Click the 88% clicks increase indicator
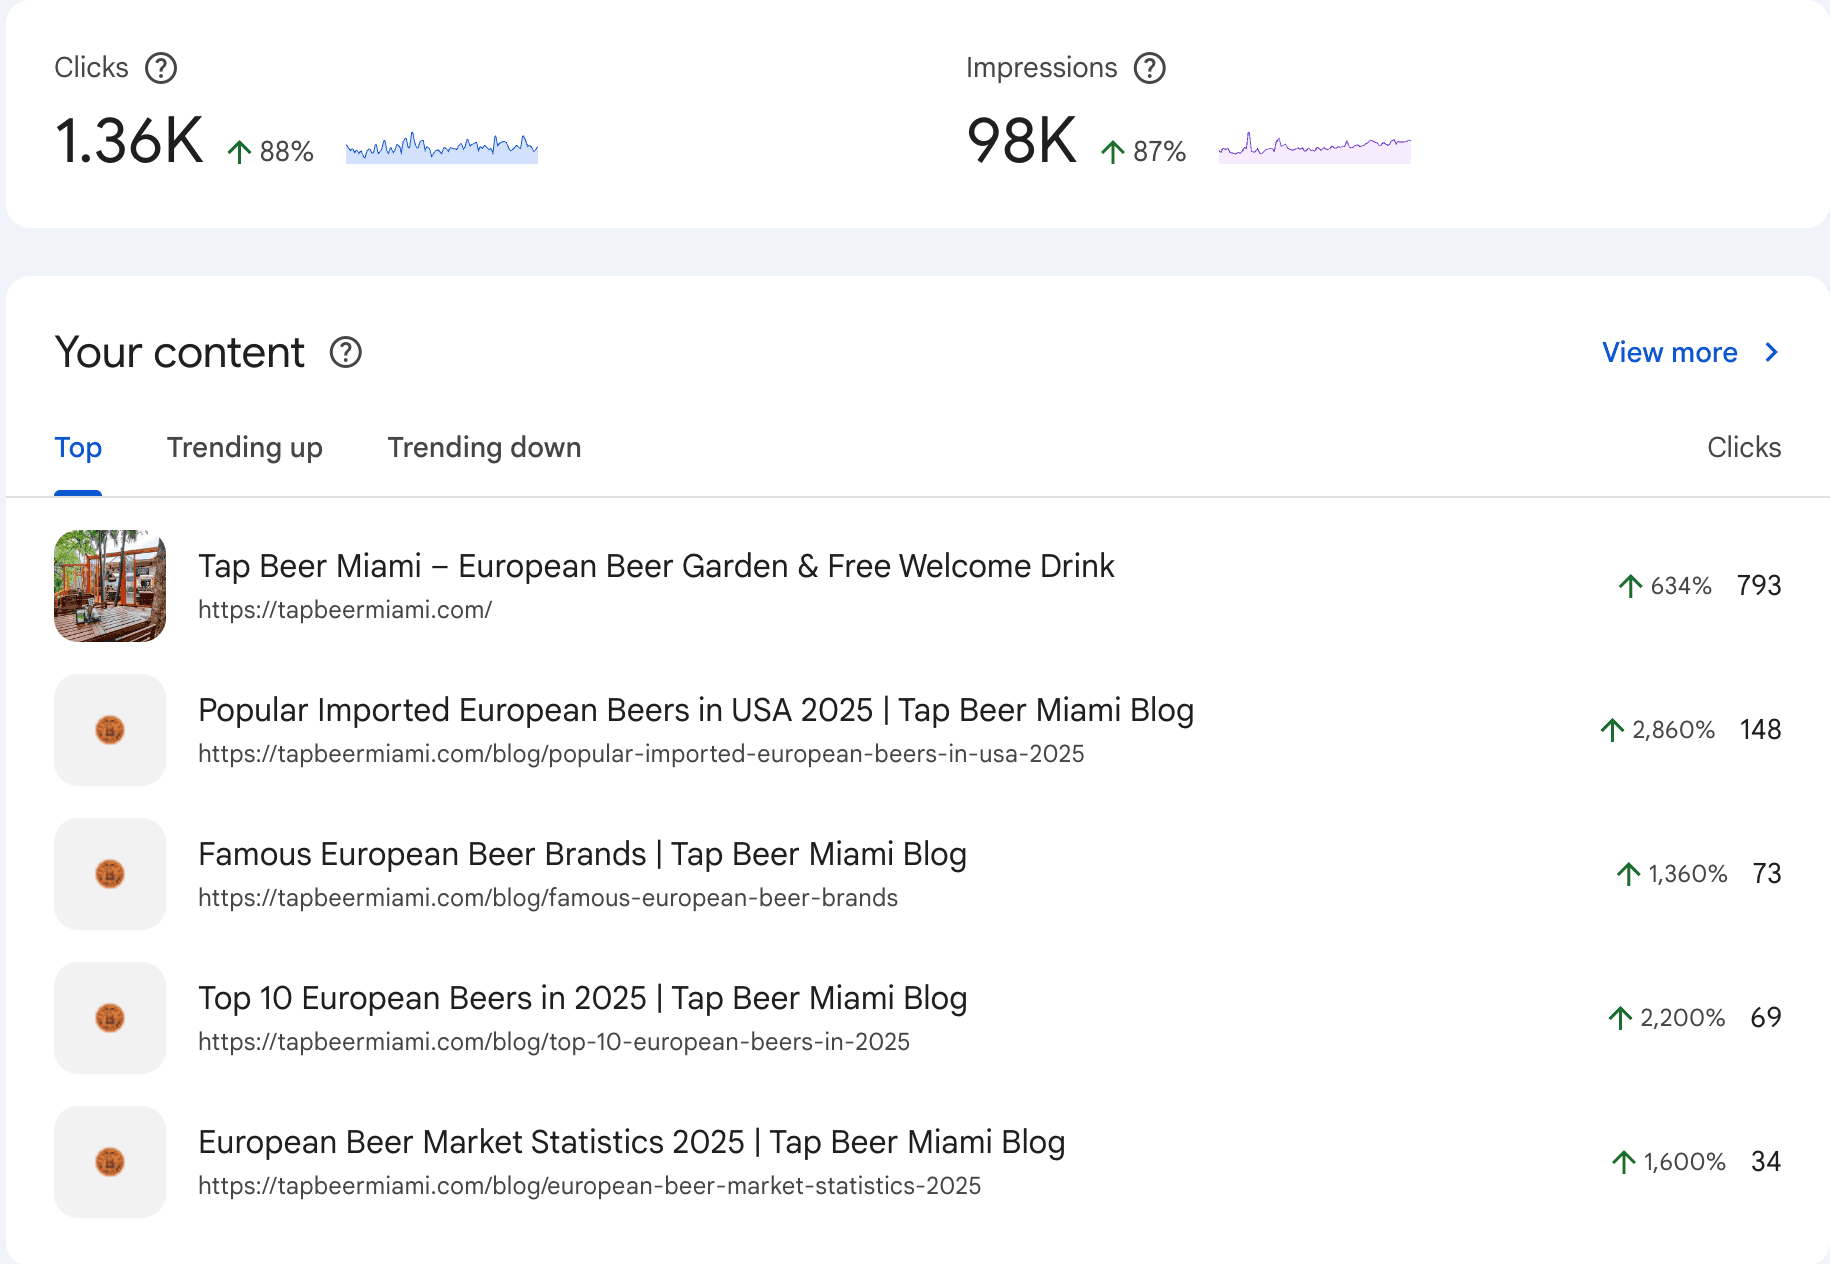The width and height of the screenshot is (1830, 1264). coord(270,152)
